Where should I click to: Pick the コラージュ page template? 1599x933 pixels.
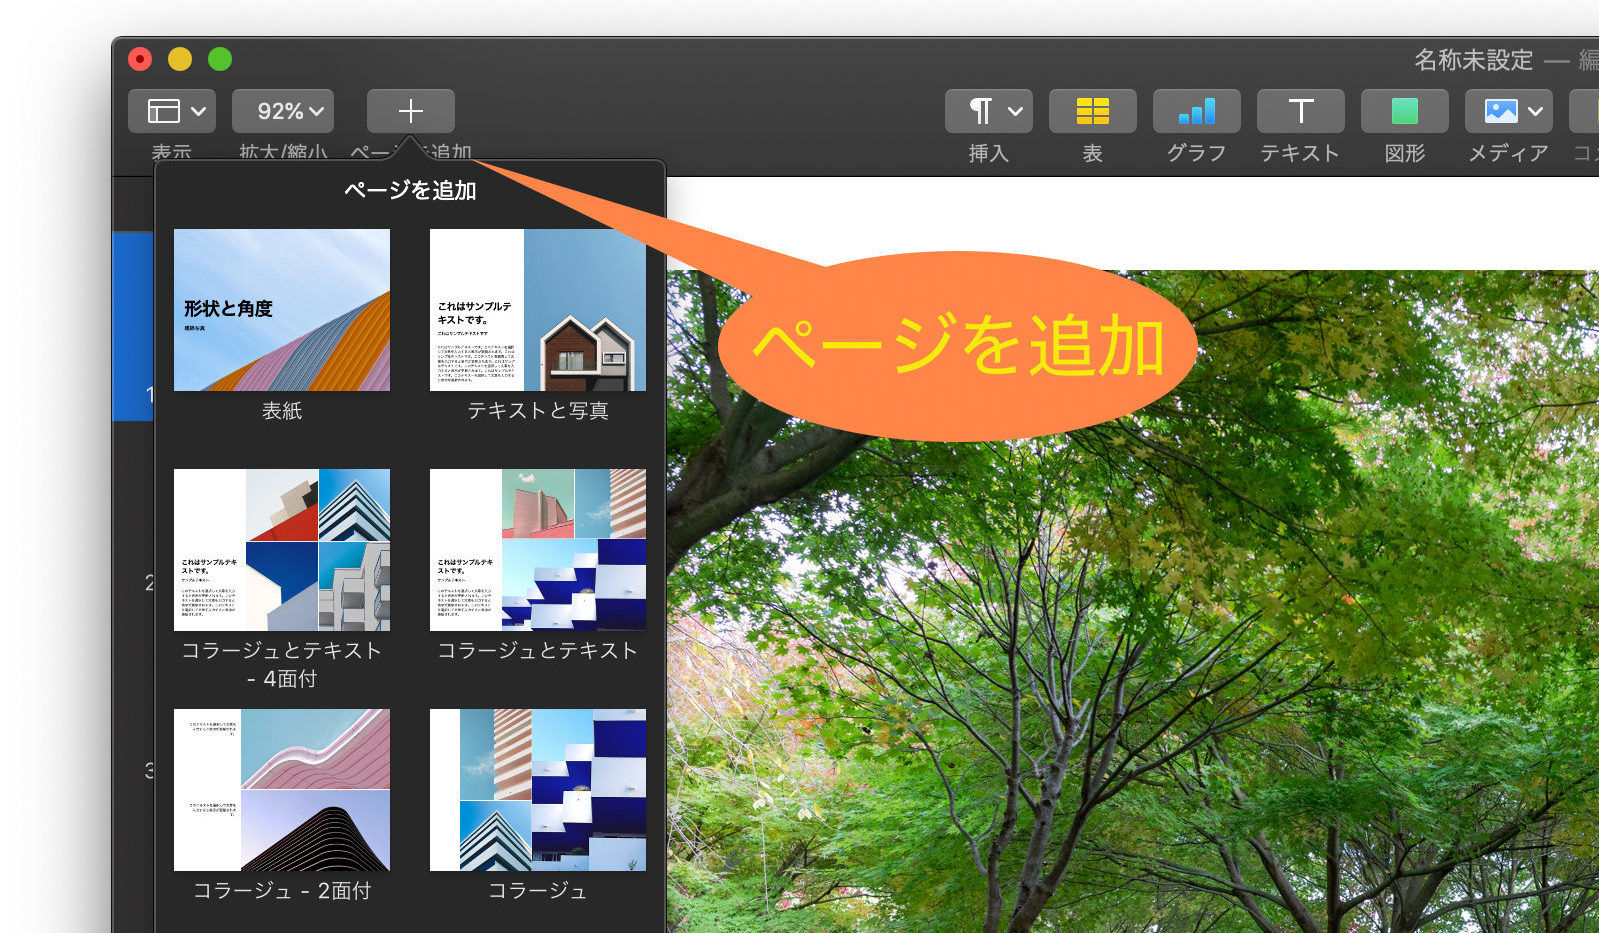[x=538, y=790]
